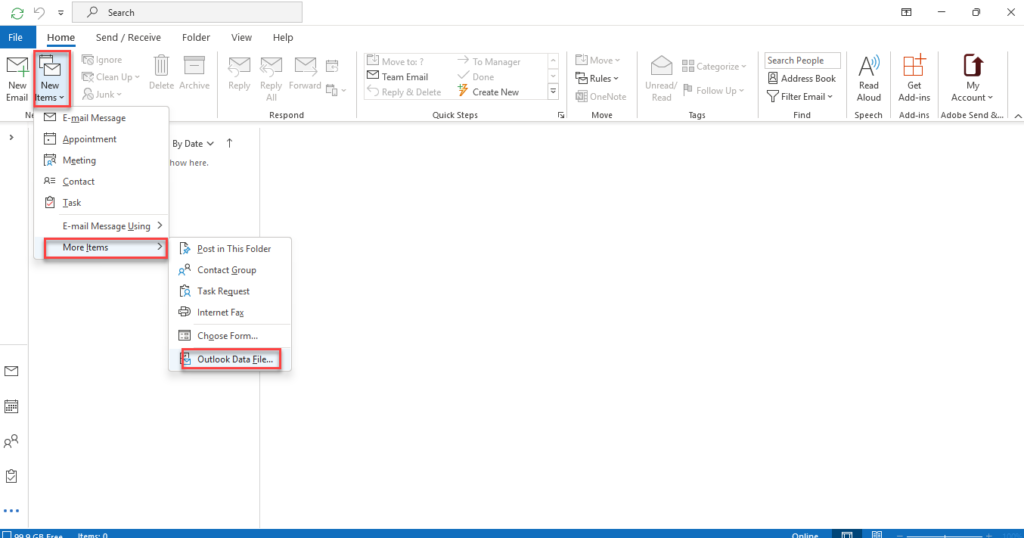Open Get Add-ins
Screen dimensions: 1024x538
(914, 78)
